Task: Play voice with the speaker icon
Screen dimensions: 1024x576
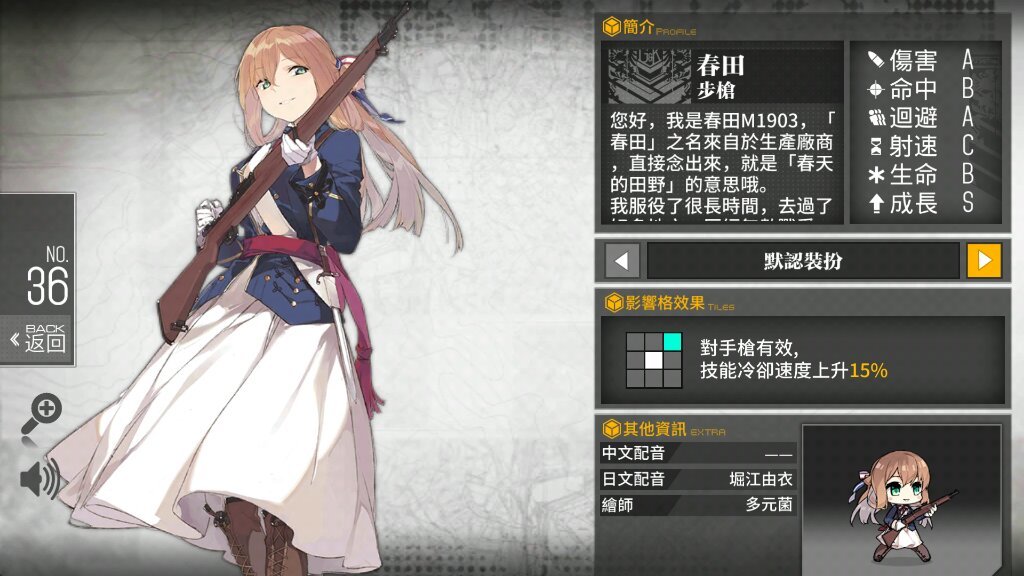Action: (x=40, y=479)
